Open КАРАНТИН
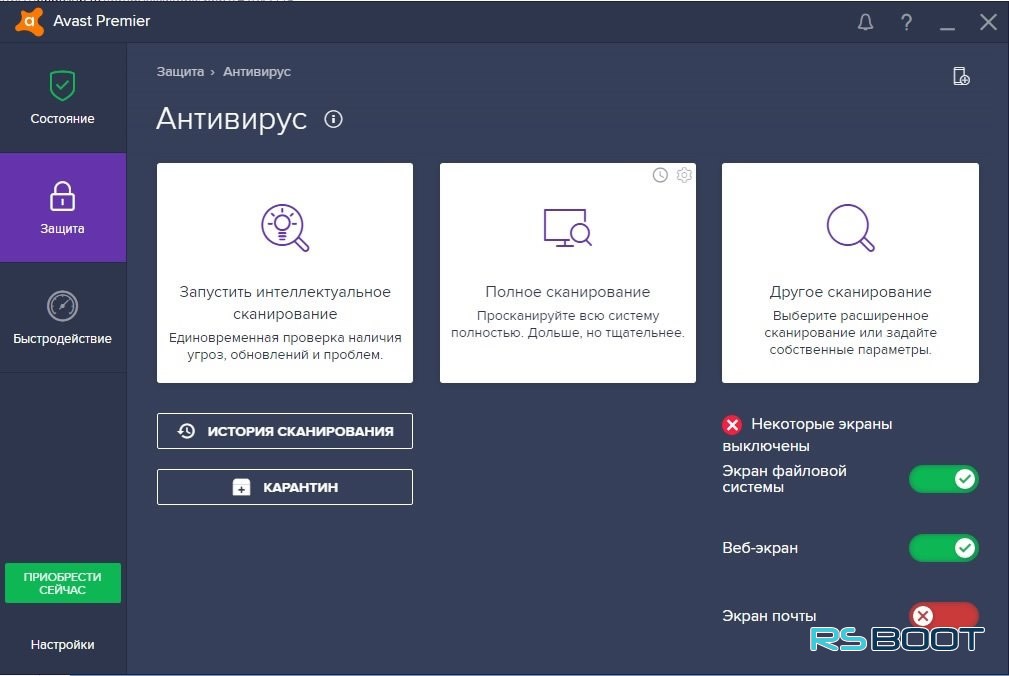Viewport: 1009px width, 676px height. (x=284, y=487)
